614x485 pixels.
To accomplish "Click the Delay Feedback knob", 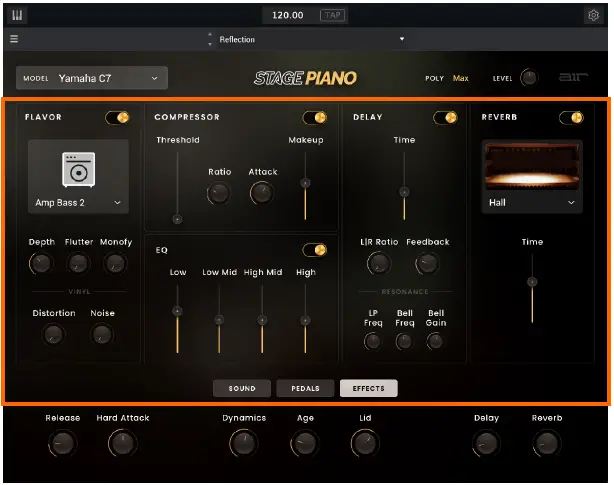I will 427,263.
